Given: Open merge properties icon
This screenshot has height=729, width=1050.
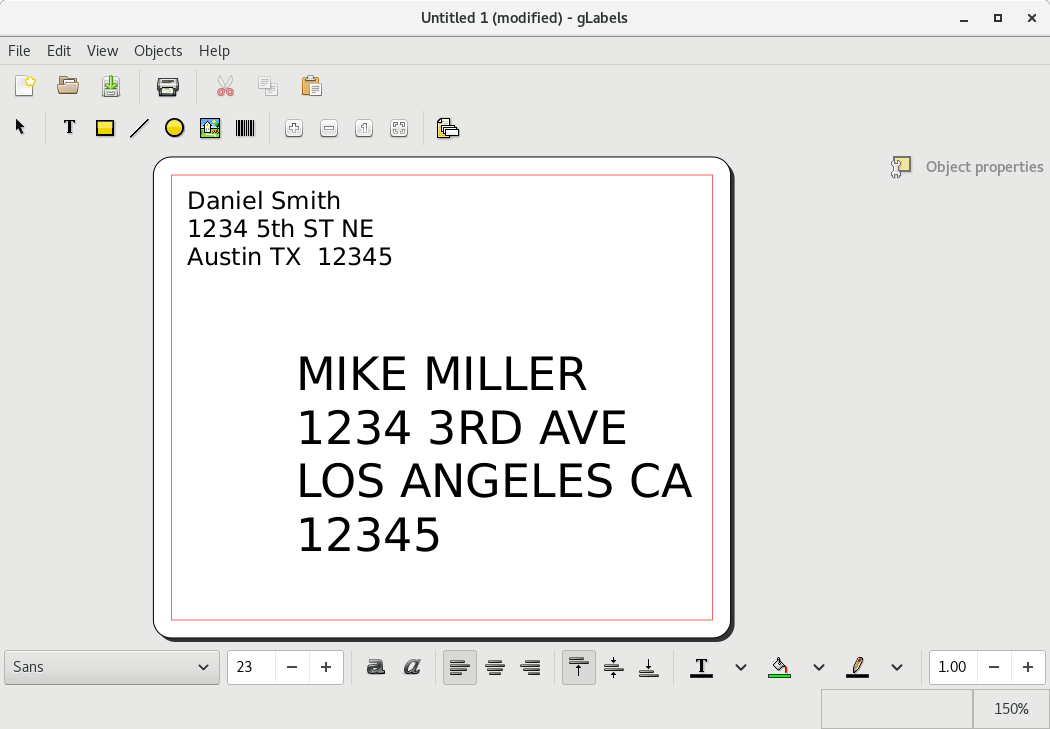Looking at the screenshot, I should (447, 128).
